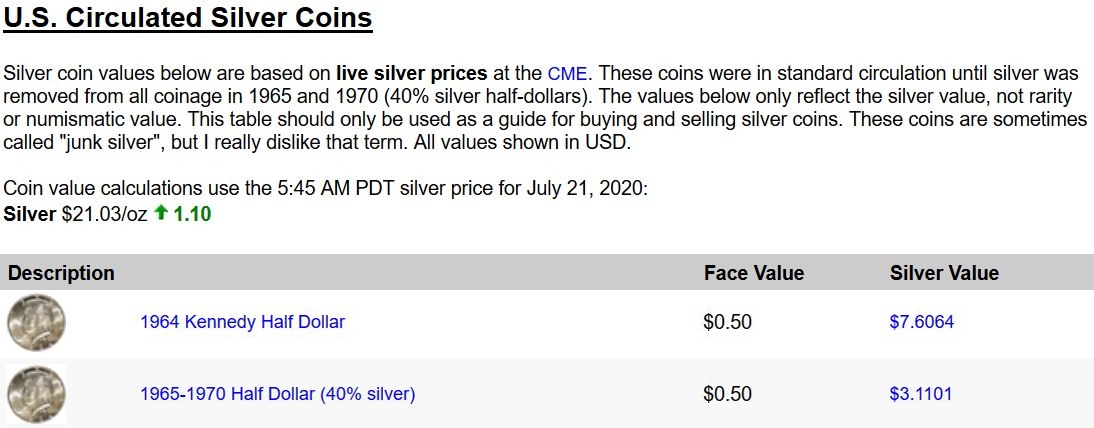Click the bold Silver label before the price
This screenshot has width=1094, height=428.
[29, 214]
